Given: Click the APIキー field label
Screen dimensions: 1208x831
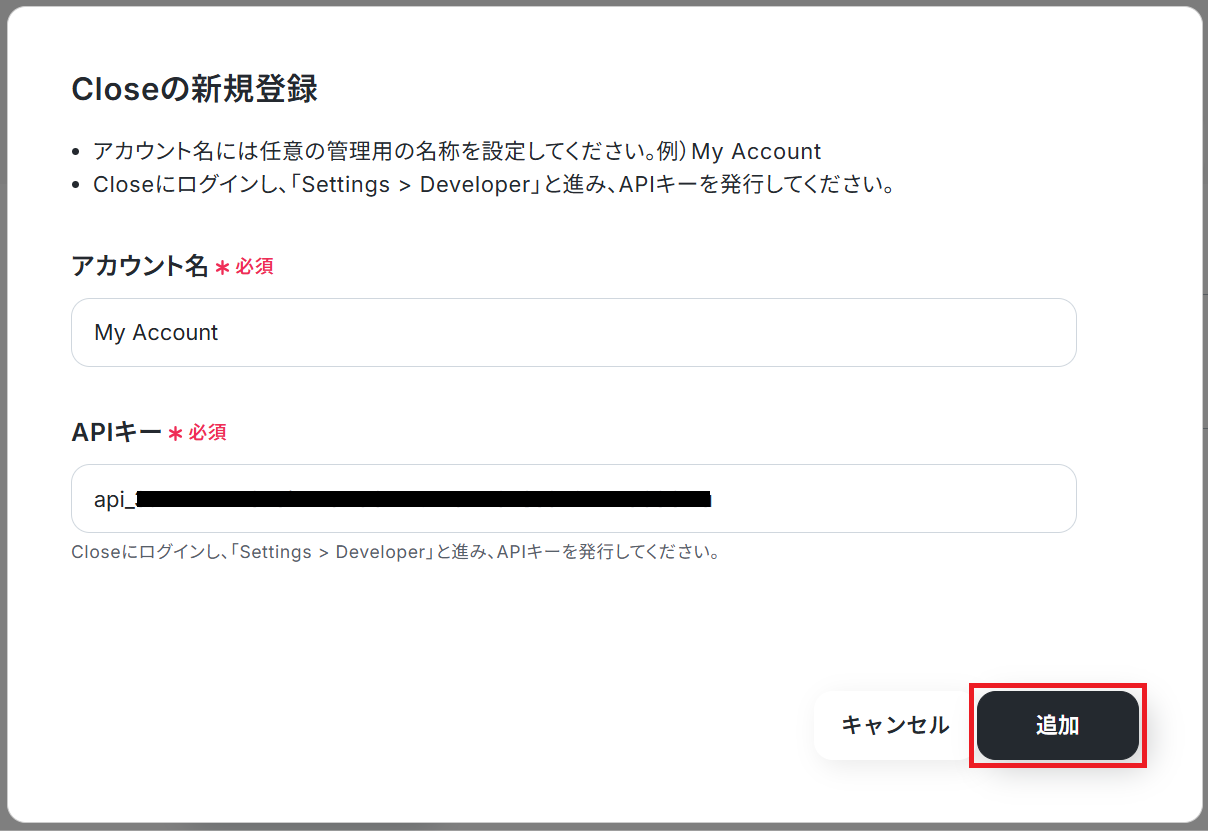Looking at the screenshot, I should click(116, 432).
